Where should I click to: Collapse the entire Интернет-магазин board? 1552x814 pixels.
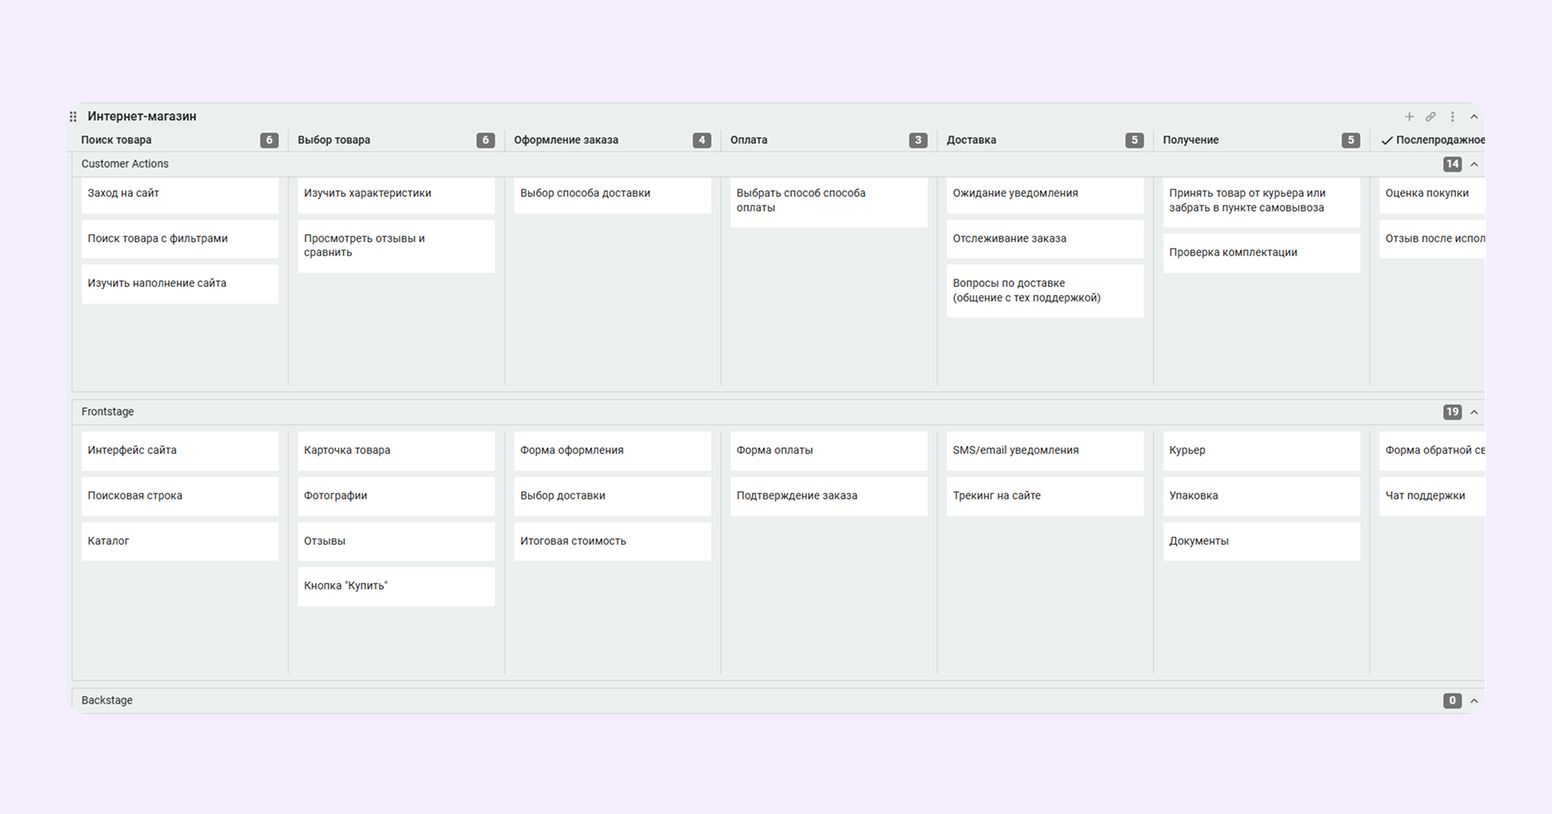click(x=1474, y=117)
